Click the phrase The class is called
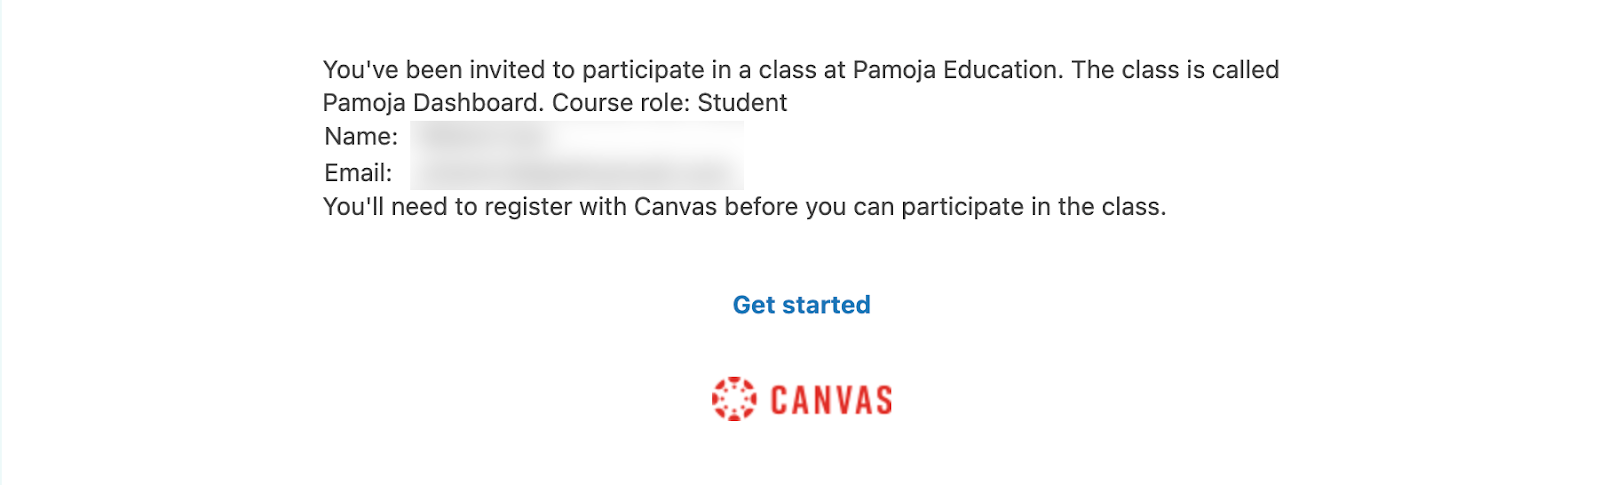Screen dimensions: 1600x485 1175,70
